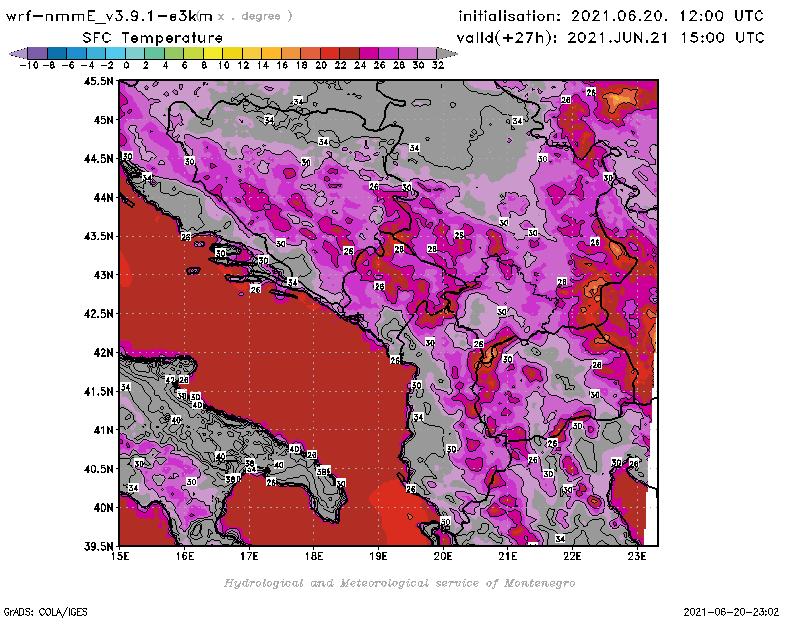Viewport: 800px width, 618px height.
Task: Click the 22E longitude axis label
Action: point(572,556)
